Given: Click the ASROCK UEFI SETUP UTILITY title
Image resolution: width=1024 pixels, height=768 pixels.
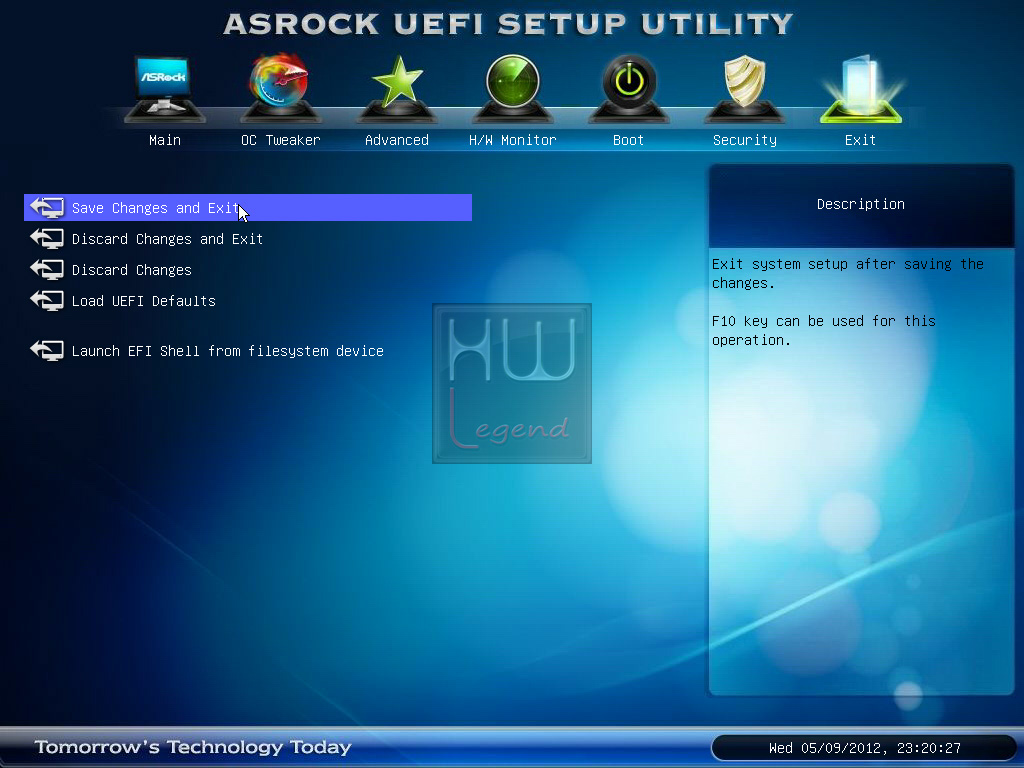Looking at the screenshot, I should pos(508,24).
